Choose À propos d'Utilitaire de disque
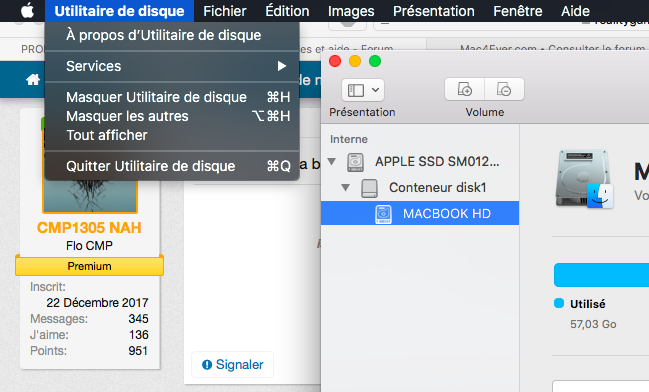 click(172, 35)
